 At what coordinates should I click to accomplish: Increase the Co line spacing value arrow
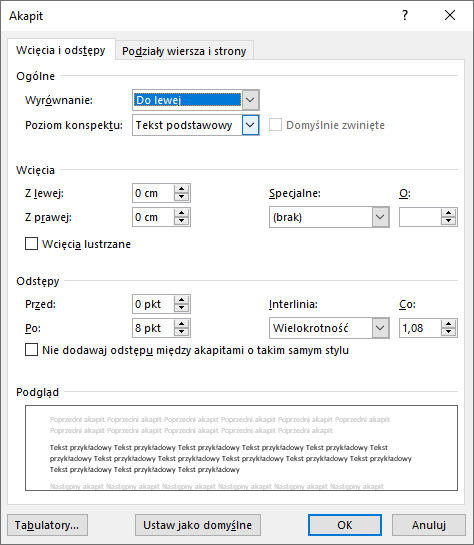pos(449,324)
